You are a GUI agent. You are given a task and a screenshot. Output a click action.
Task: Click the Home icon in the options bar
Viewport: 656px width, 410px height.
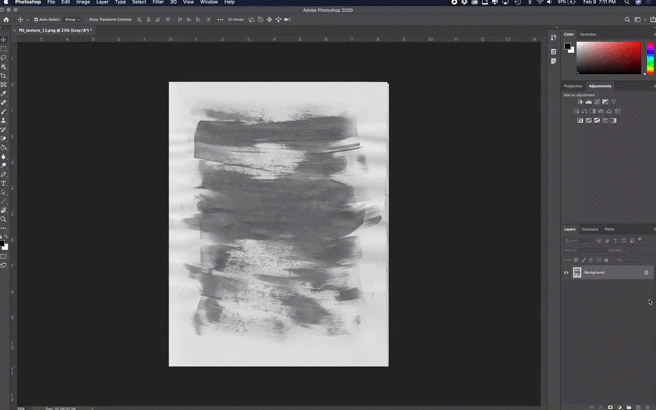pyautogui.click(x=6, y=20)
